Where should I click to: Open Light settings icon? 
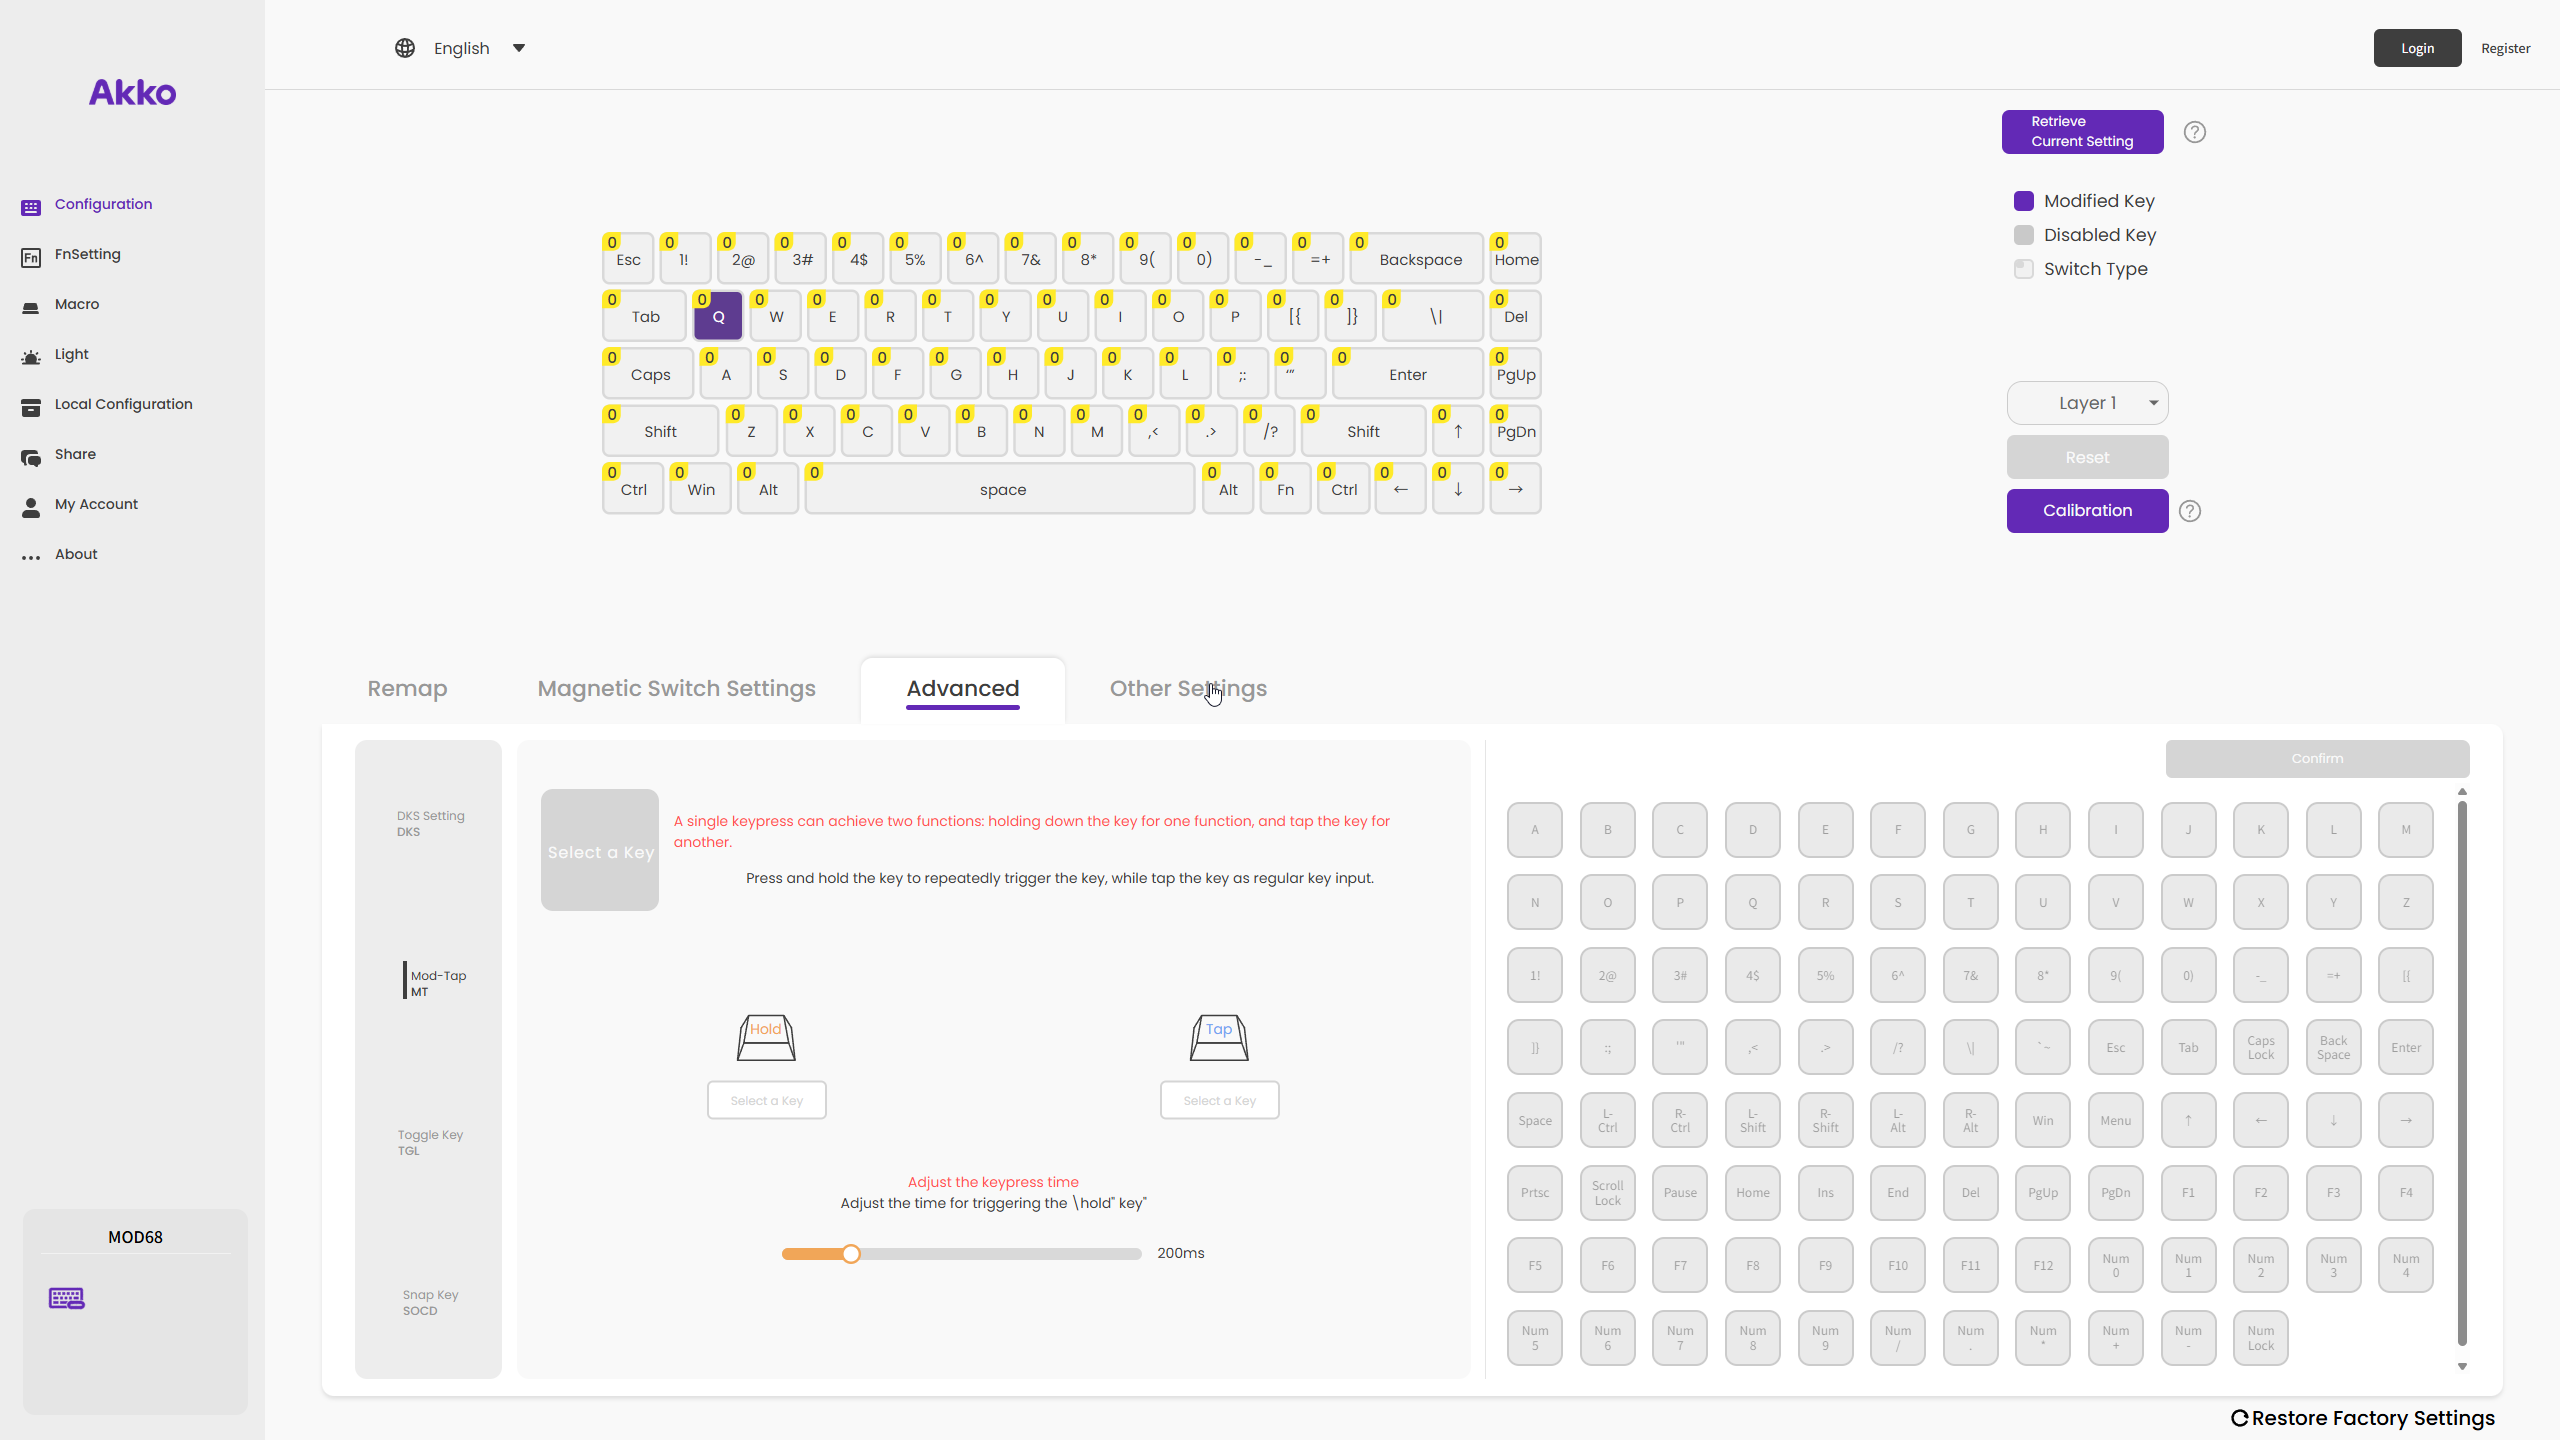(x=31, y=357)
